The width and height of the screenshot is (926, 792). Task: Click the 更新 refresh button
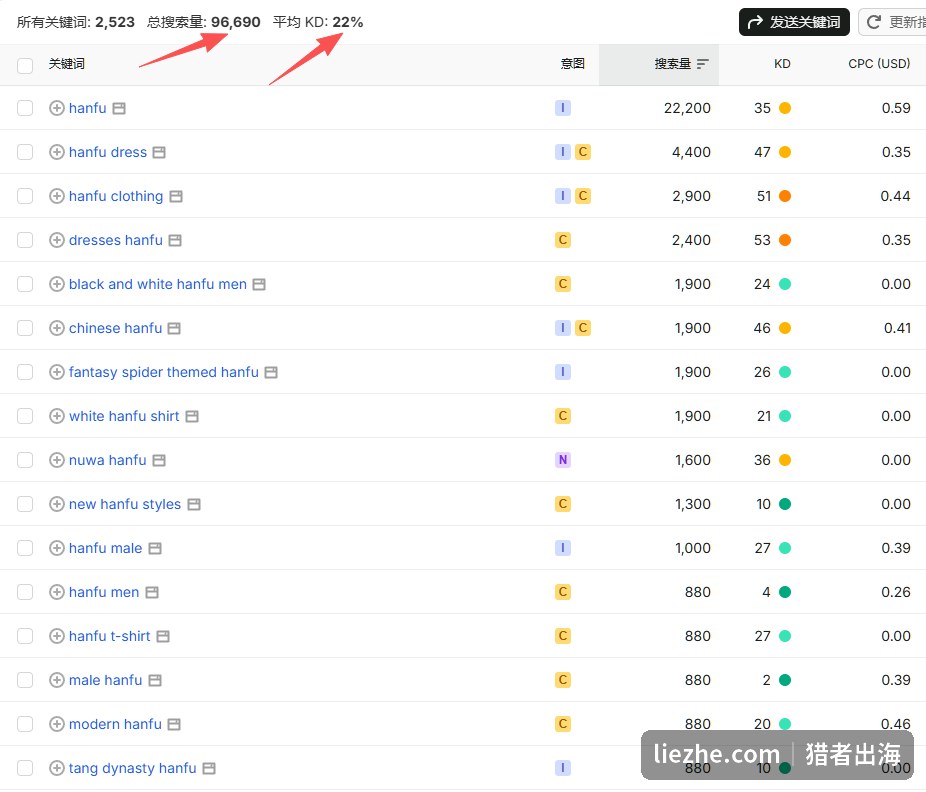pos(893,22)
